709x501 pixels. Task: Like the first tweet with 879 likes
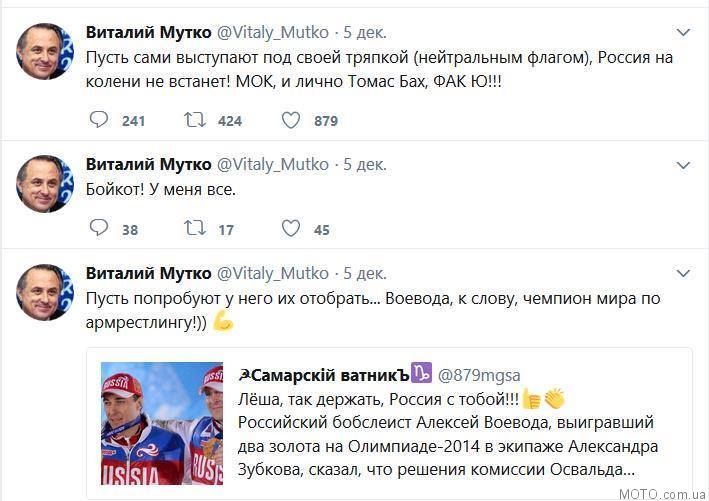click(x=291, y=120)
